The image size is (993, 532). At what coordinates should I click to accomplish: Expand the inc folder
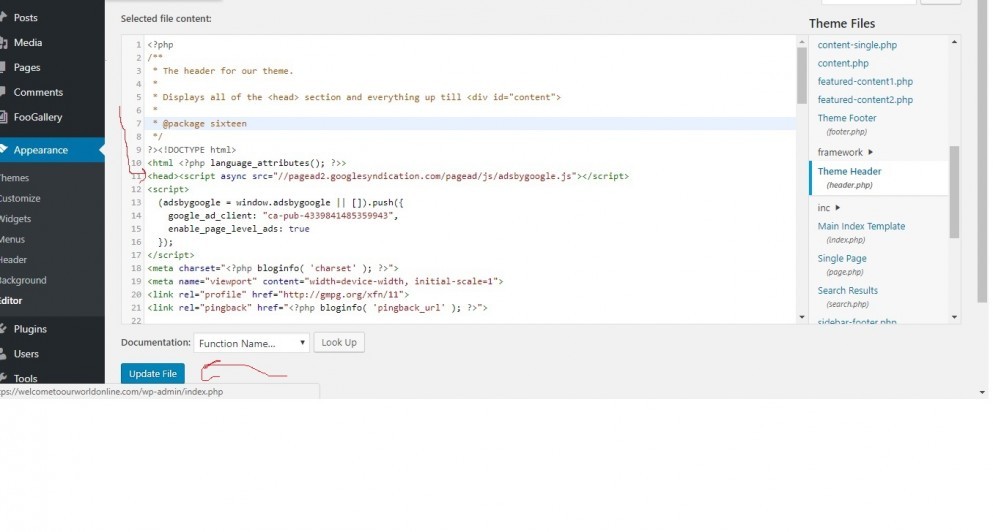click(828, 208)
